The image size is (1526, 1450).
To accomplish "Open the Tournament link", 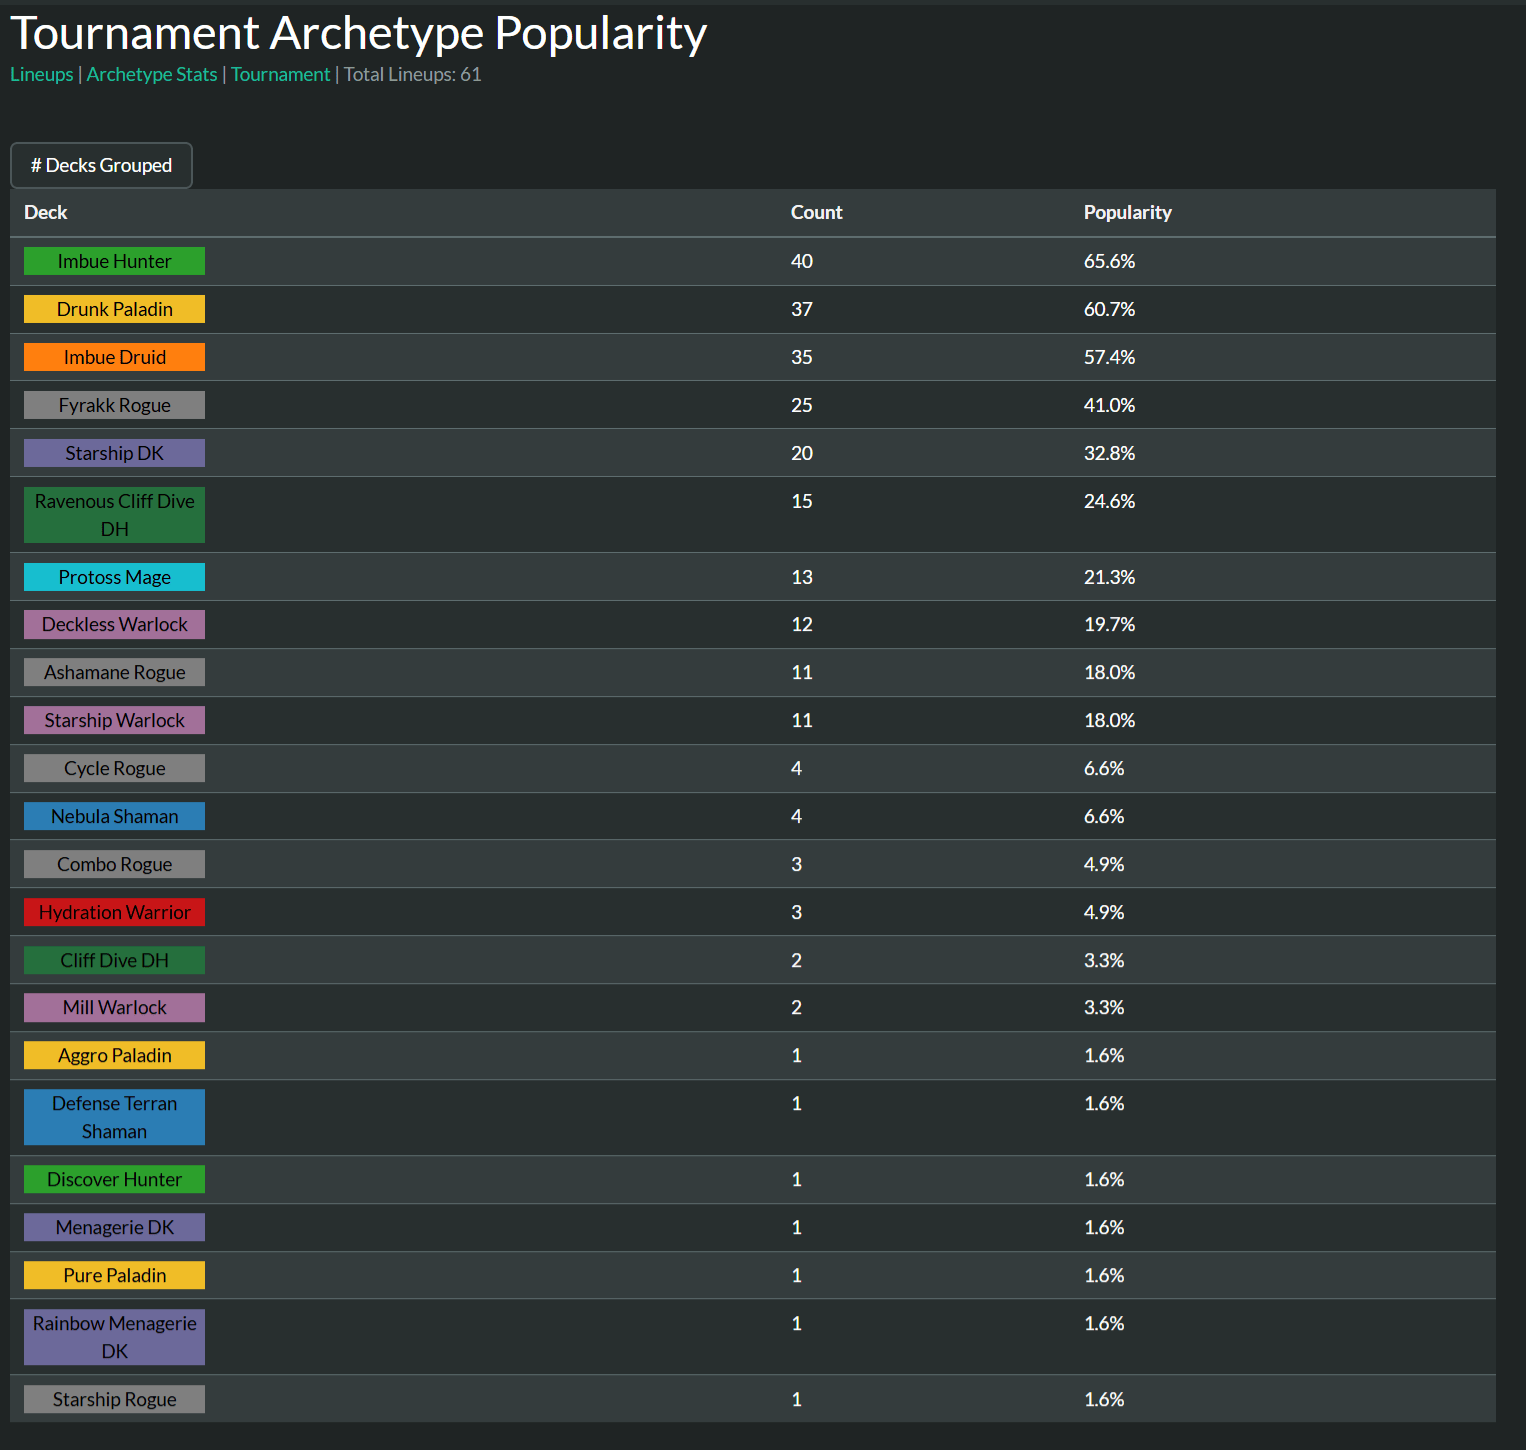I will pyautogui.click(x=280, y=75).
